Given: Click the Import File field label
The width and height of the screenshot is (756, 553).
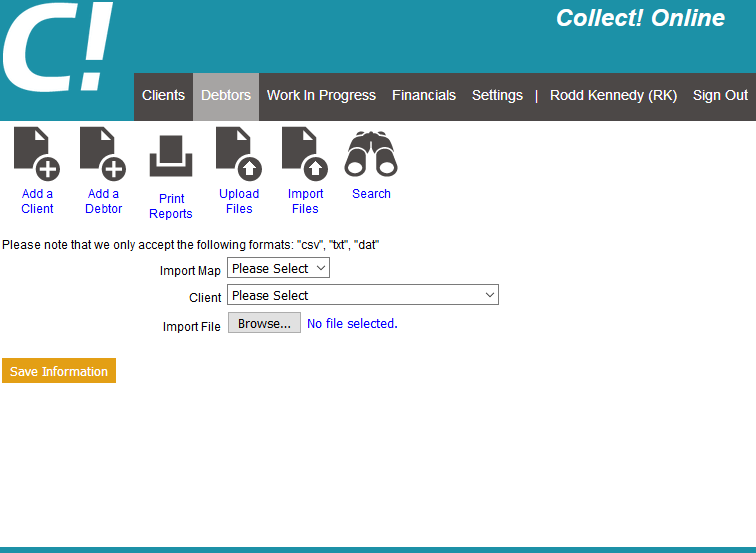Looking at the screenshot, I should pos(191,326).
